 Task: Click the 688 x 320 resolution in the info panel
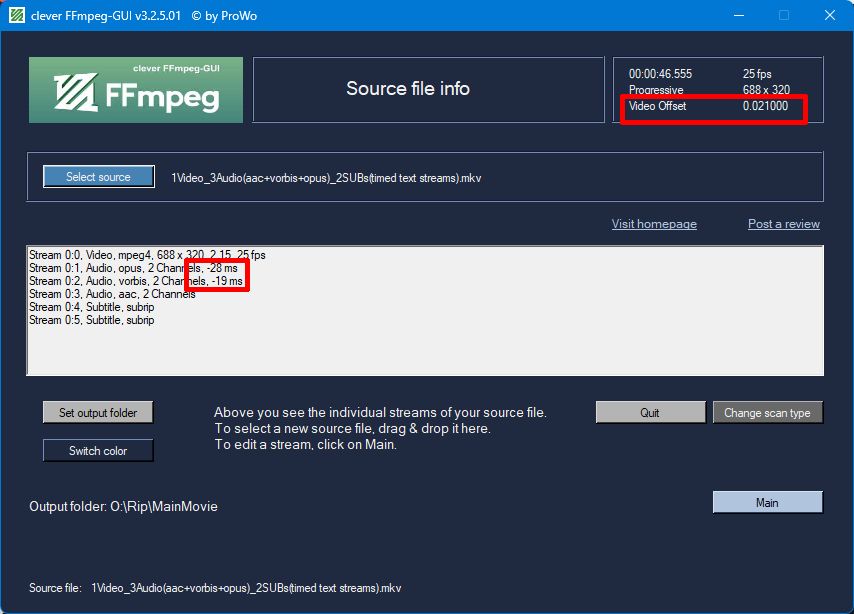click(766, 89)
